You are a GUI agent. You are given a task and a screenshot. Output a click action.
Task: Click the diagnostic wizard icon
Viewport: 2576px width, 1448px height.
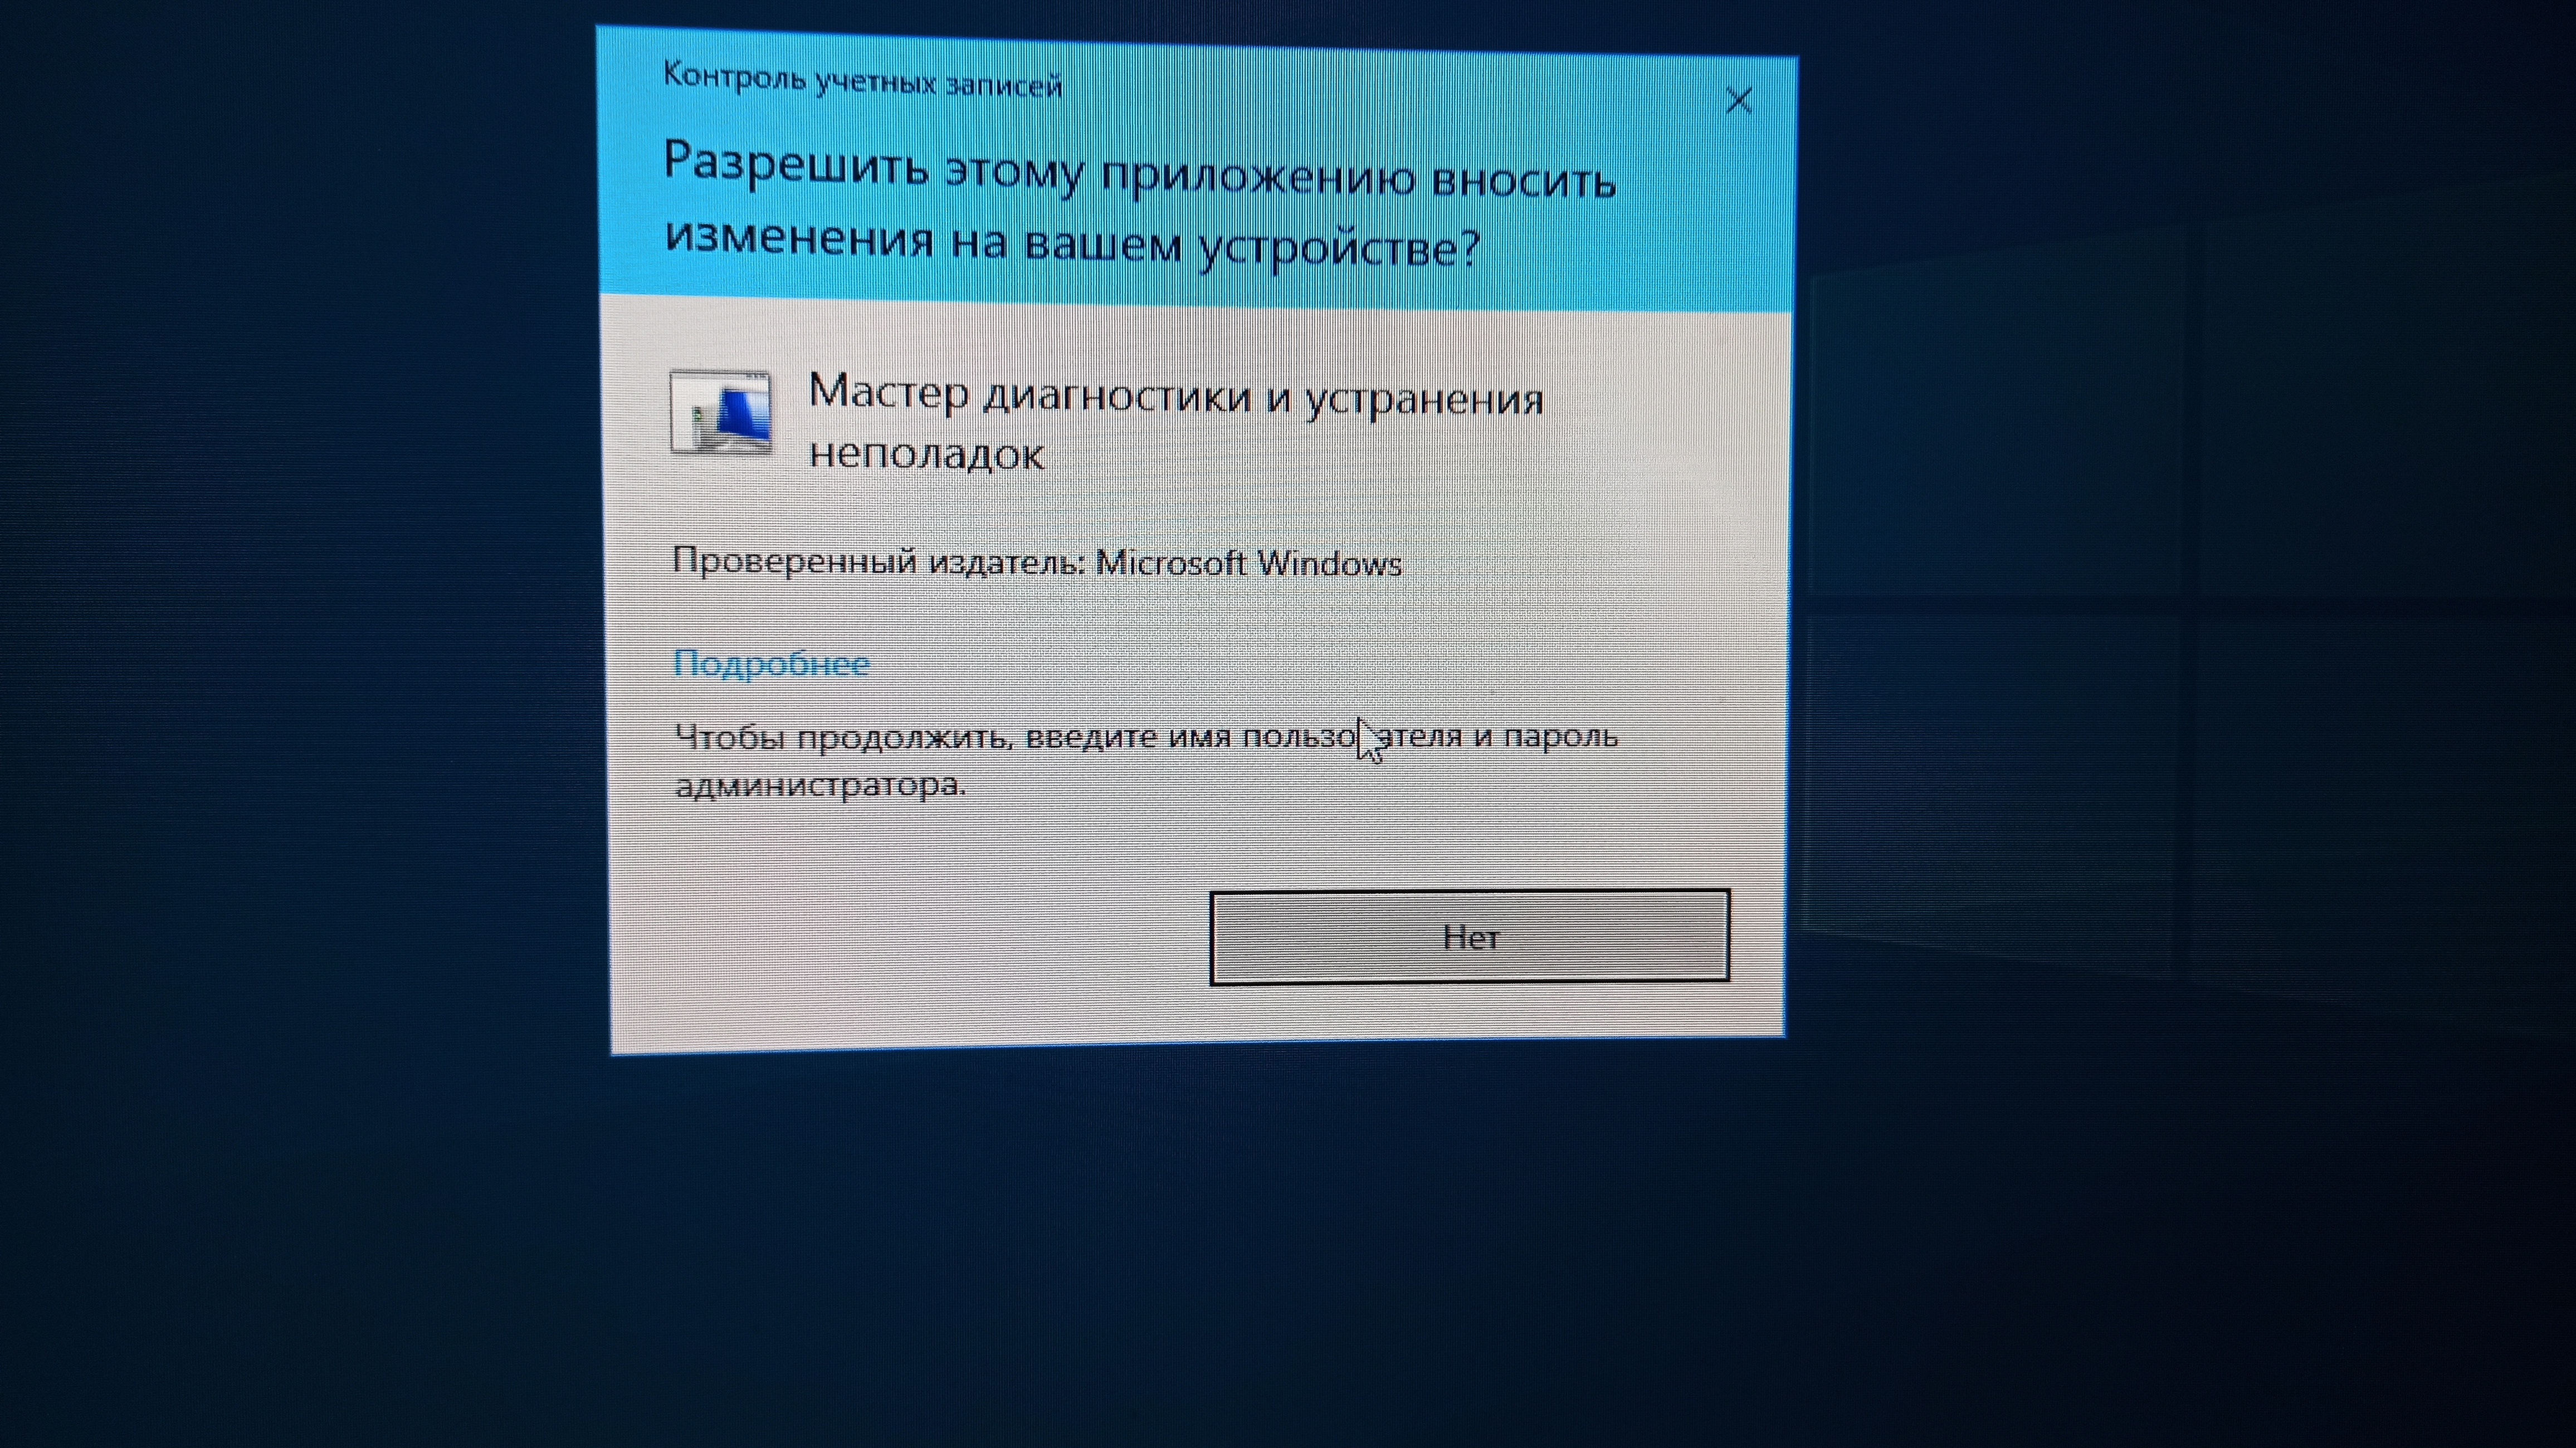[722, 415]
